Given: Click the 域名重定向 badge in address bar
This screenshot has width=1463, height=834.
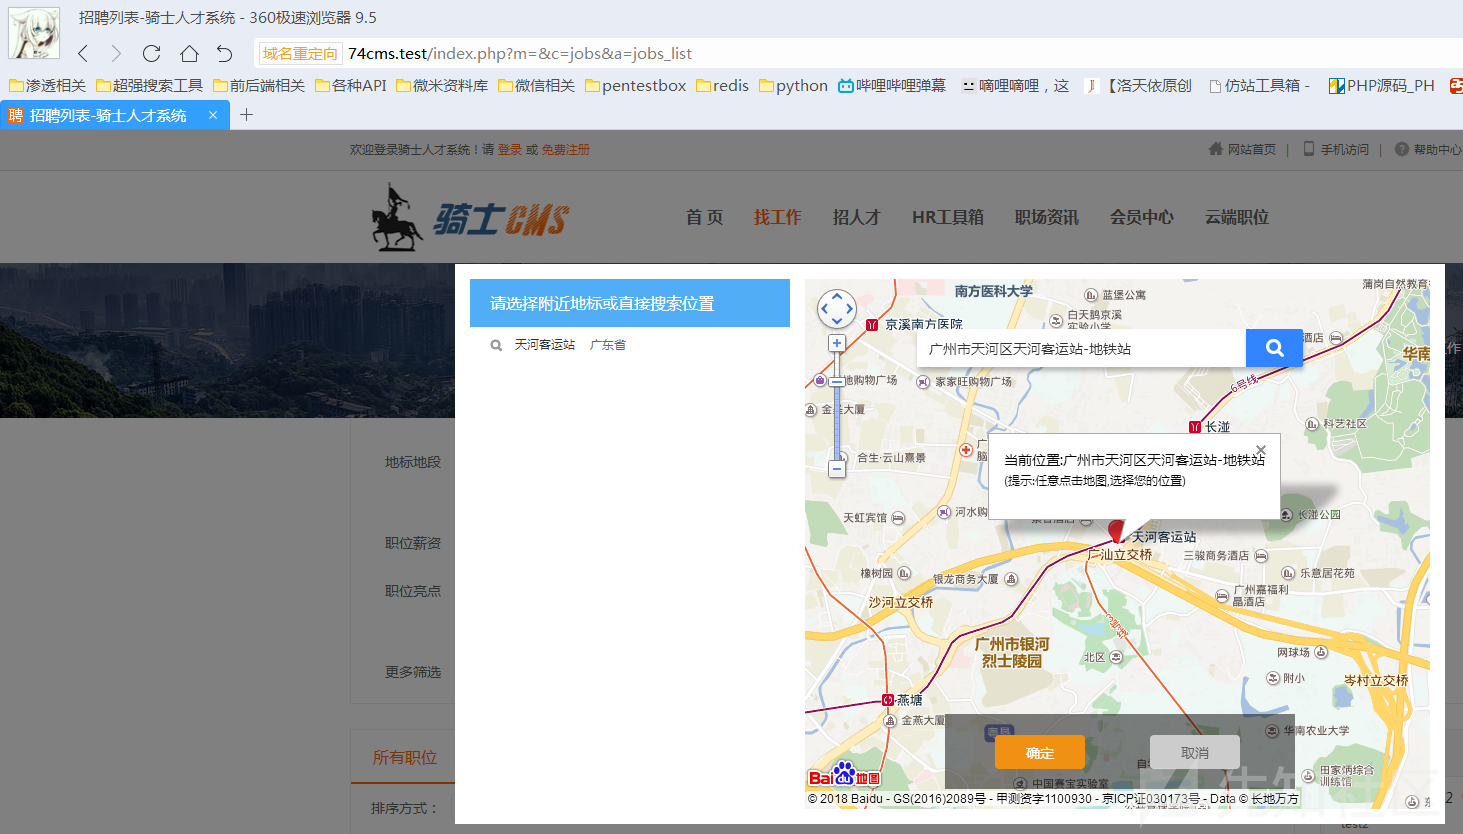Looking at the screenshot, I should 300,54.
